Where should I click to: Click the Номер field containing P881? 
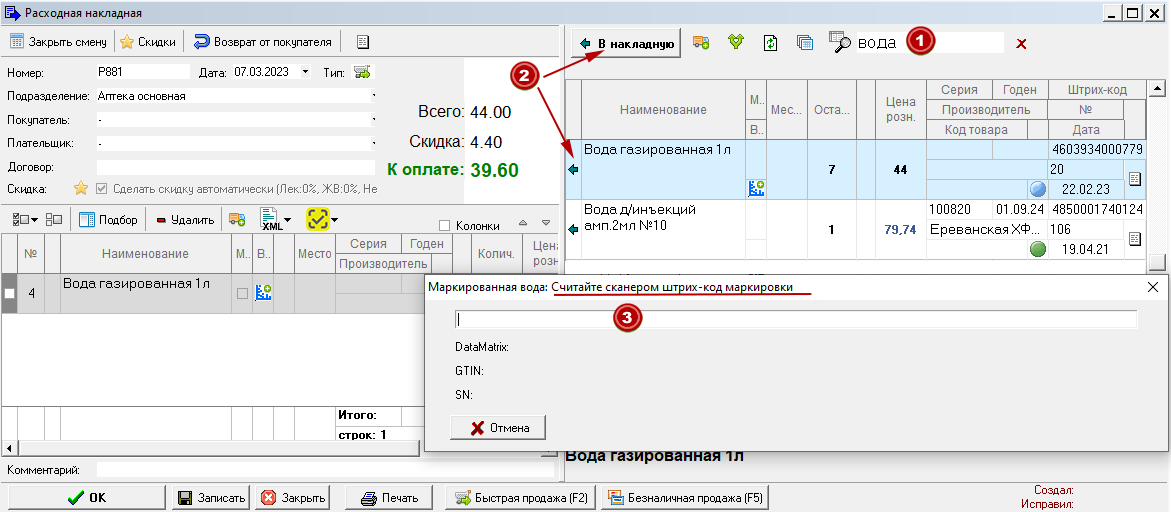tap(143, 72)
